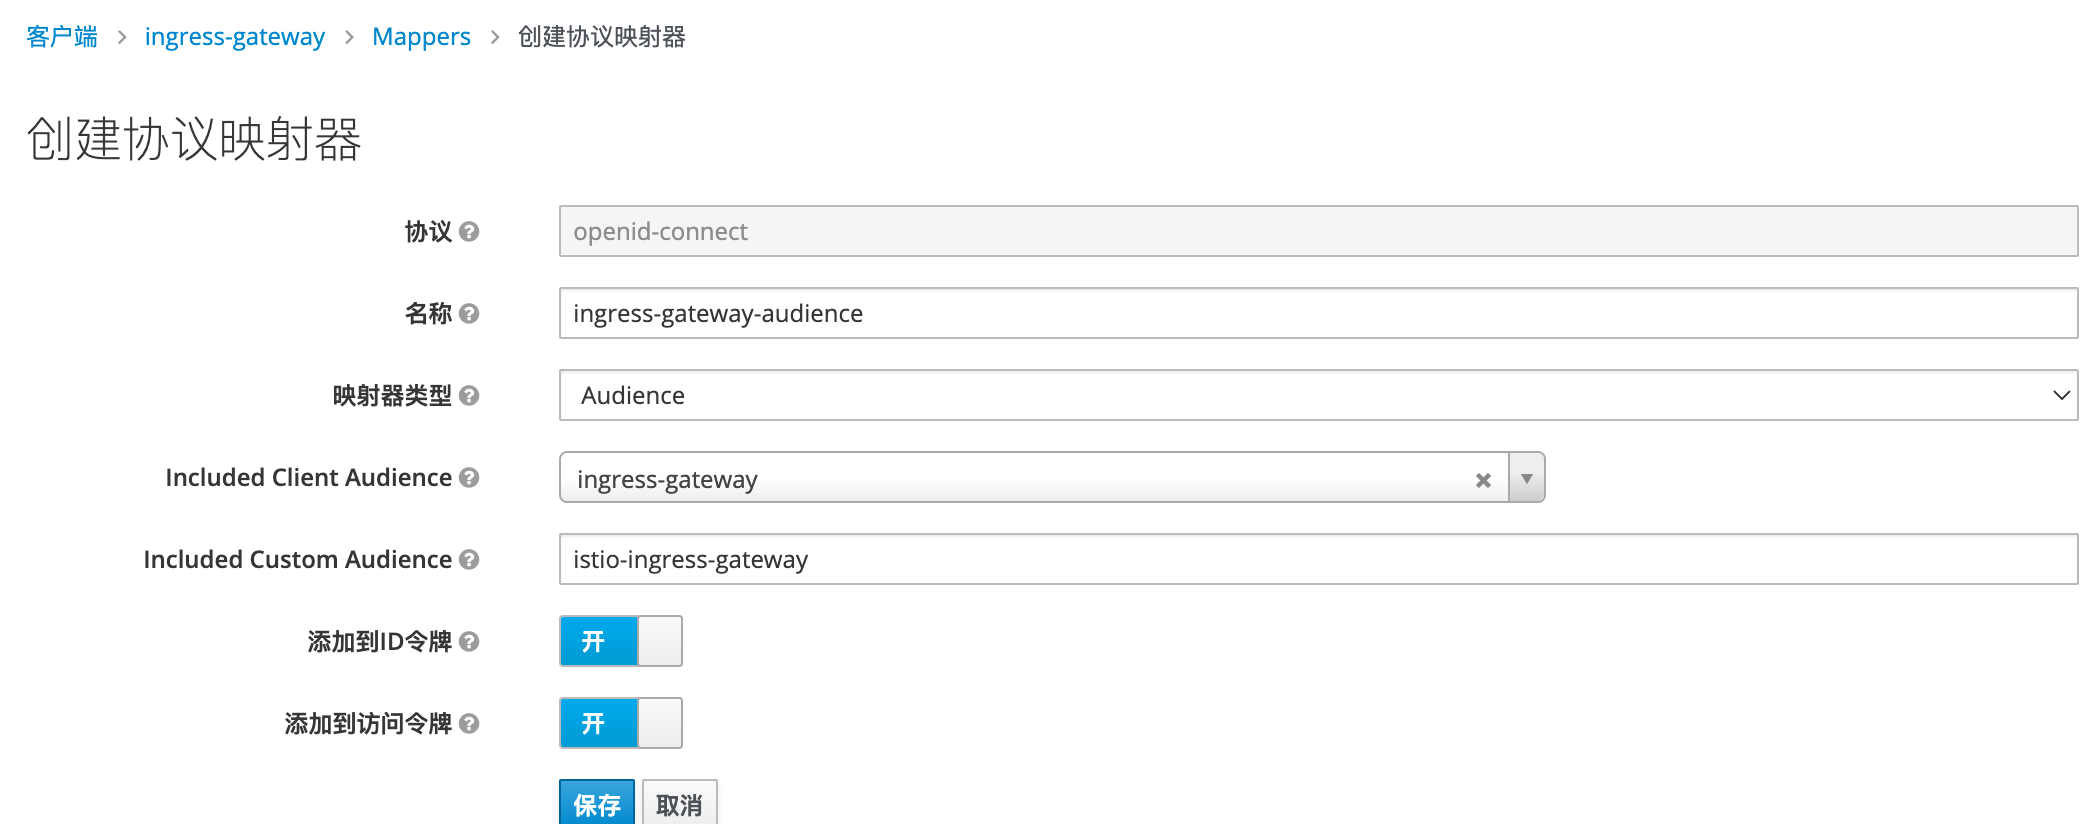The image size is (2094, 824).
Task: Click the help icon next to 协议
Action: coord(469,231)
